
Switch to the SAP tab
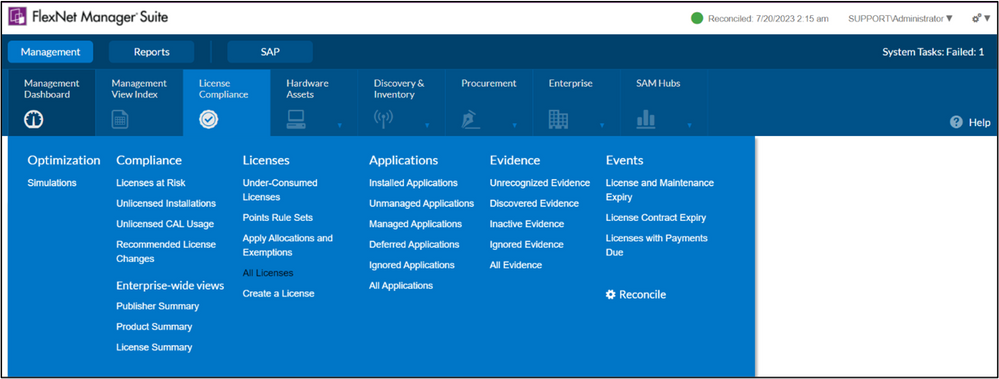pos(270,52)
